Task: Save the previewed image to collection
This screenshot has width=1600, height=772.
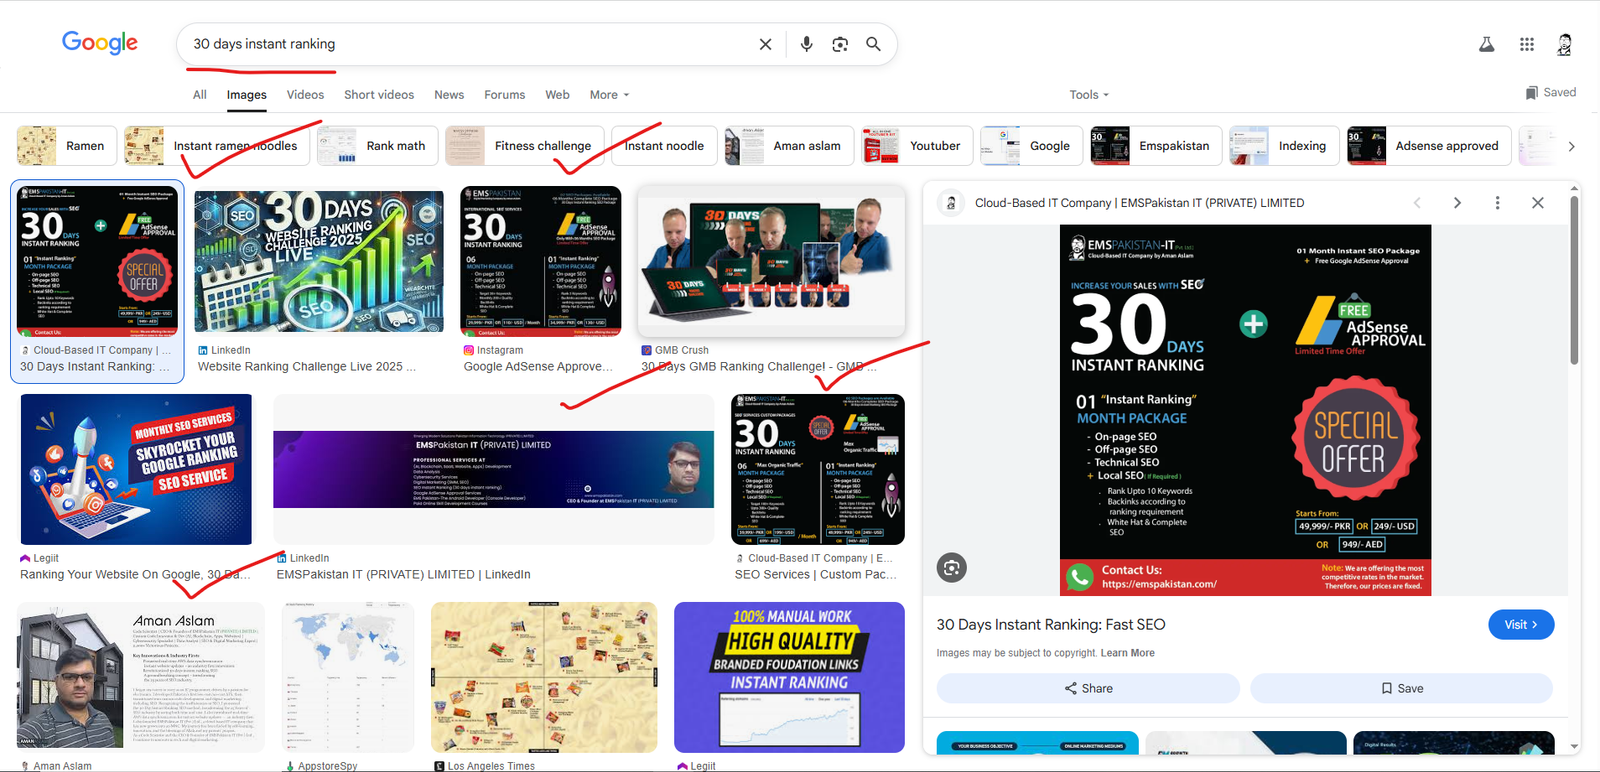Action: coord(1401,688)
